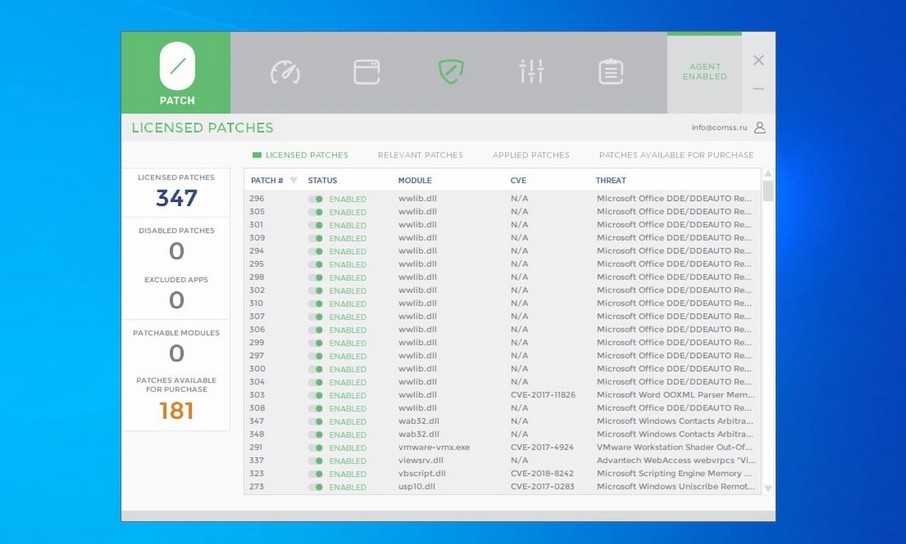Viewport: 906px width, 544px height.
Task: Click the Excluded Apps 0 counter
Action: click(x=176, y=294)
